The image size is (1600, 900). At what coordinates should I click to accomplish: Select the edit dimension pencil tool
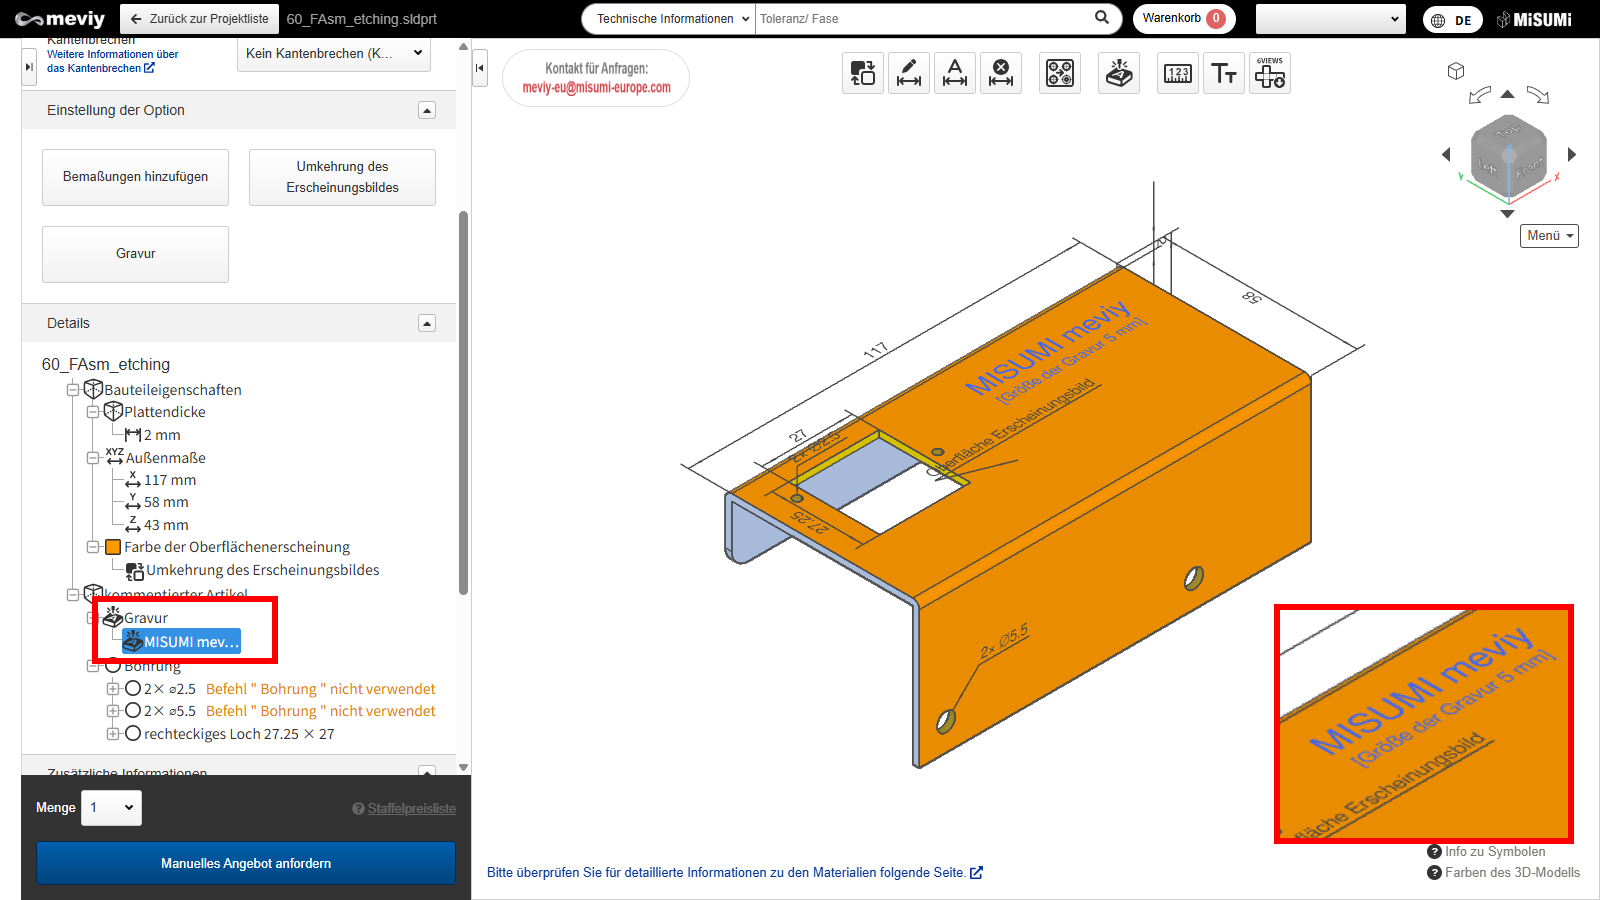(908, 73)
